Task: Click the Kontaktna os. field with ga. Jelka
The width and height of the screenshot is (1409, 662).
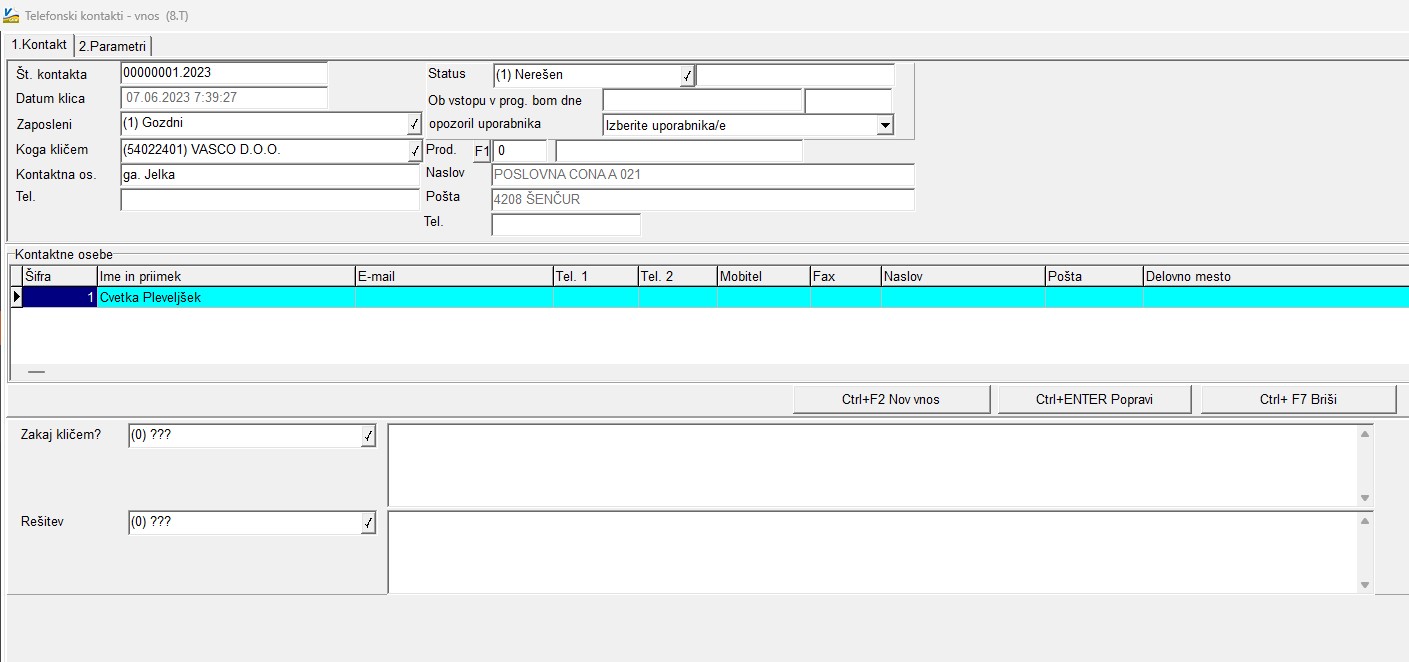Action: [270, 175]
